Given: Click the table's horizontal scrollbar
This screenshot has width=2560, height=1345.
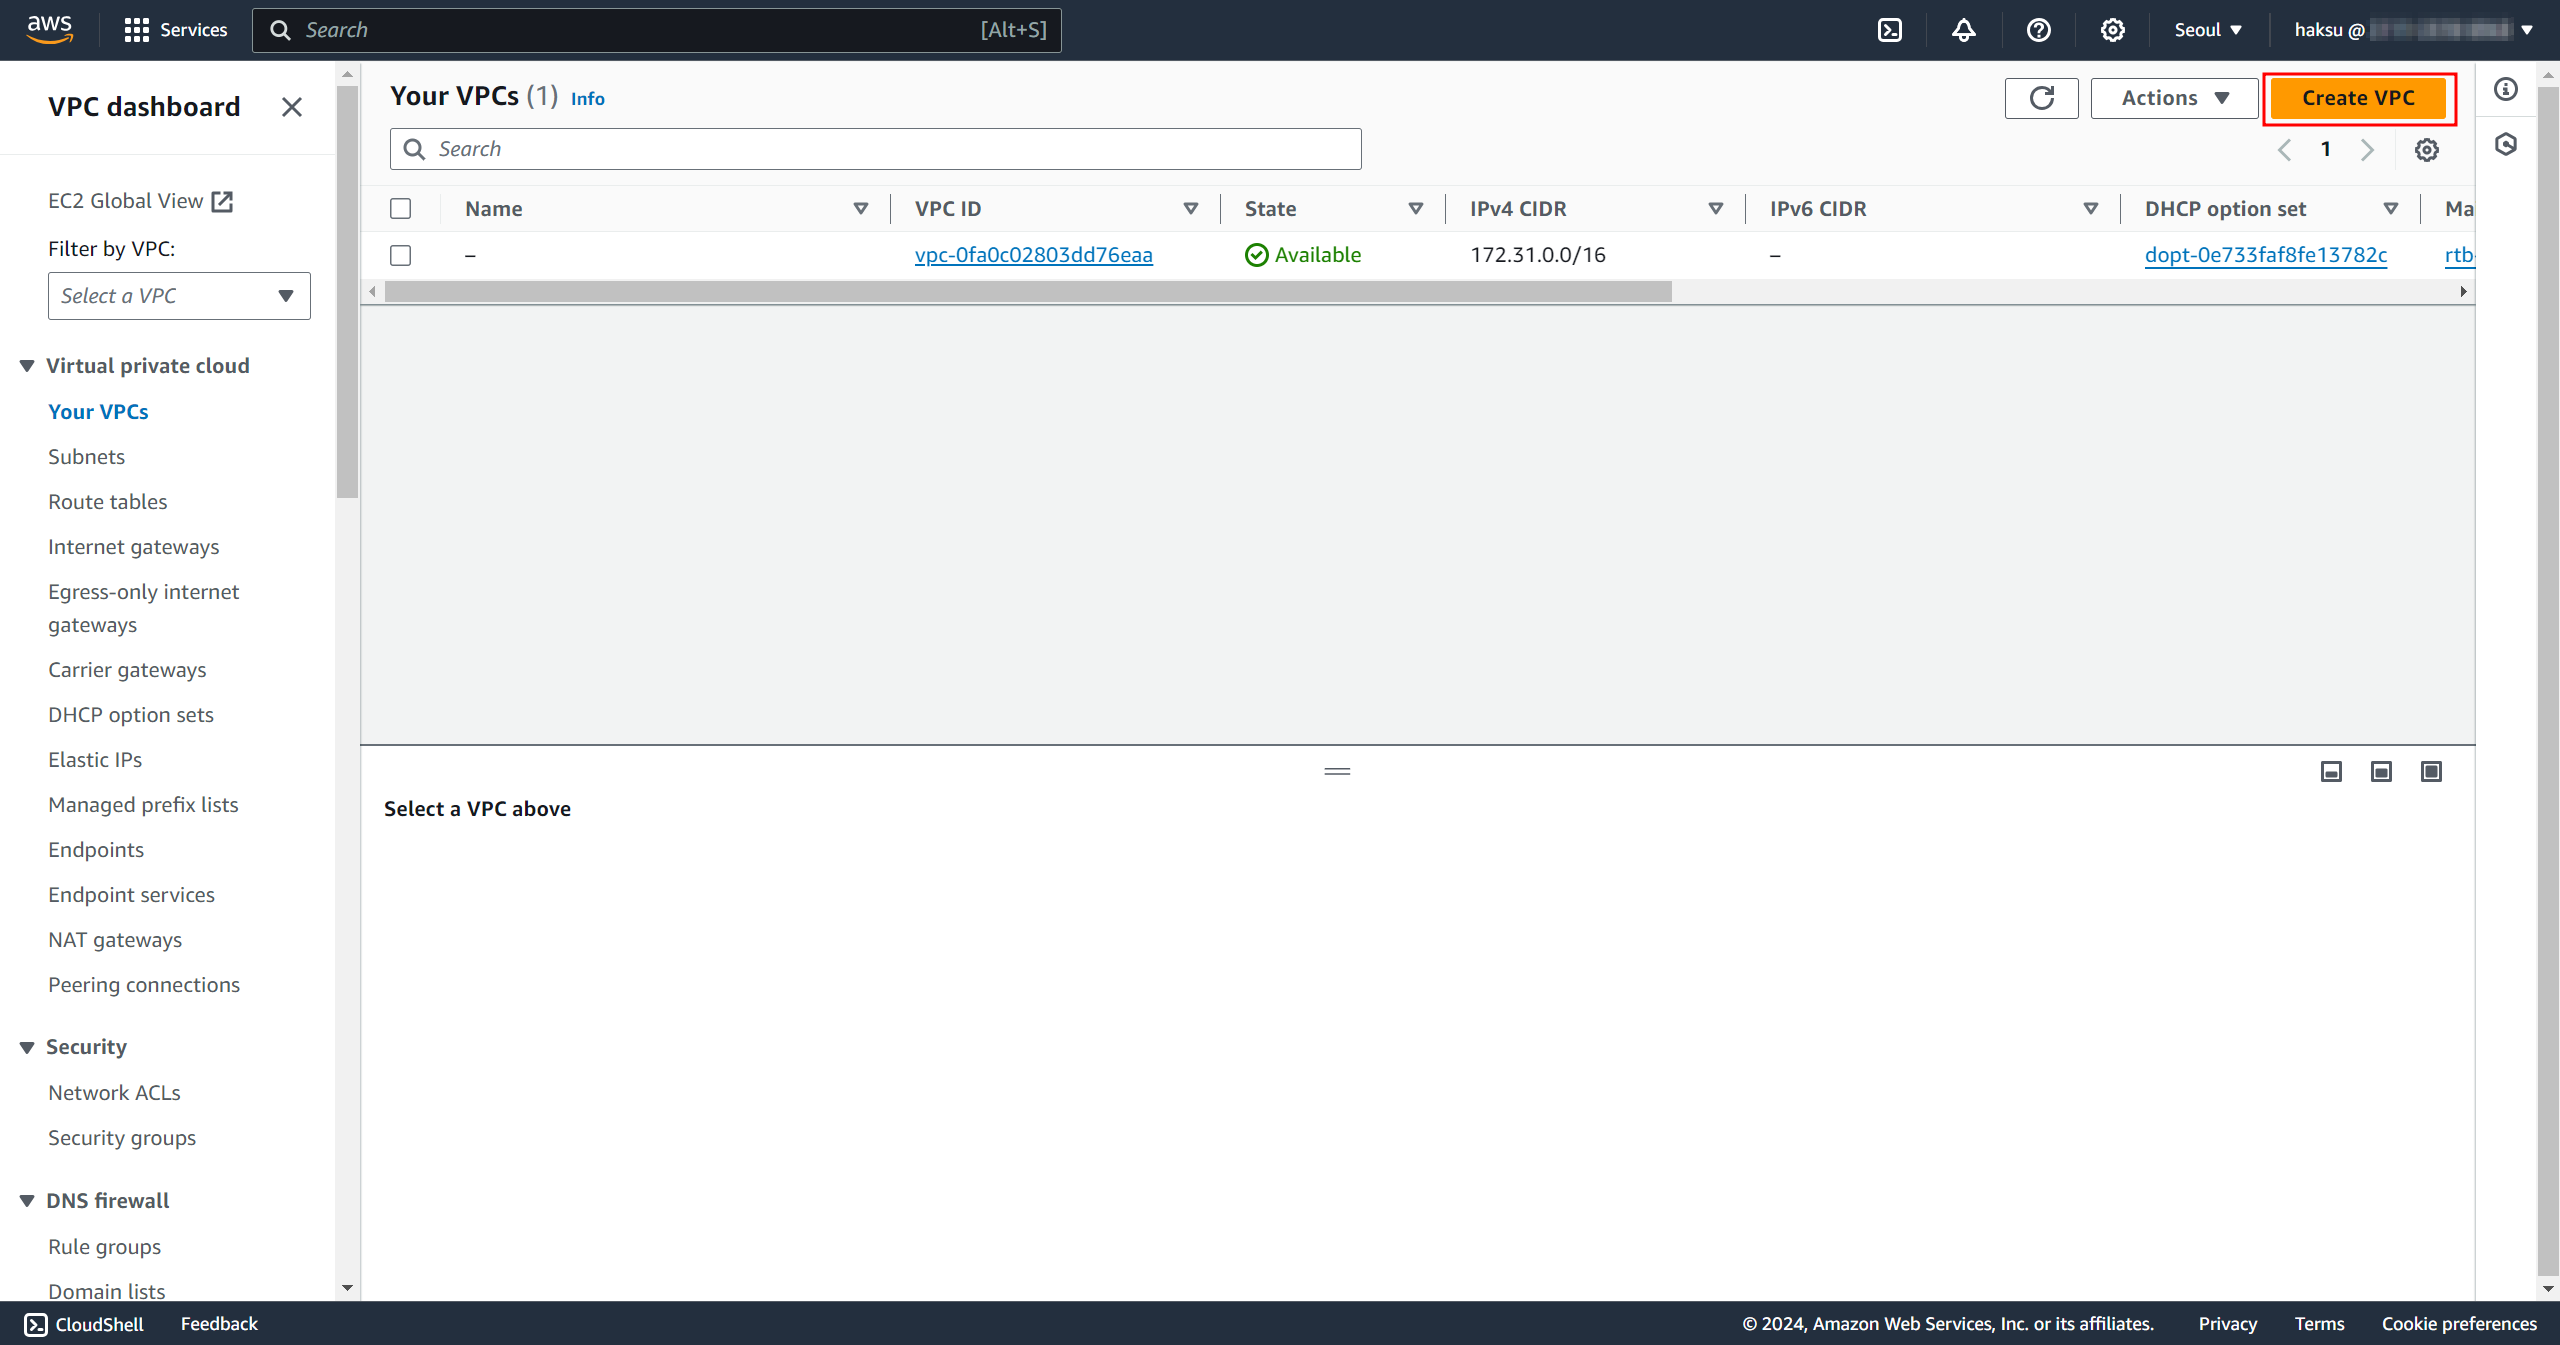Looking at the screenshot, I should click(1027, 292).
